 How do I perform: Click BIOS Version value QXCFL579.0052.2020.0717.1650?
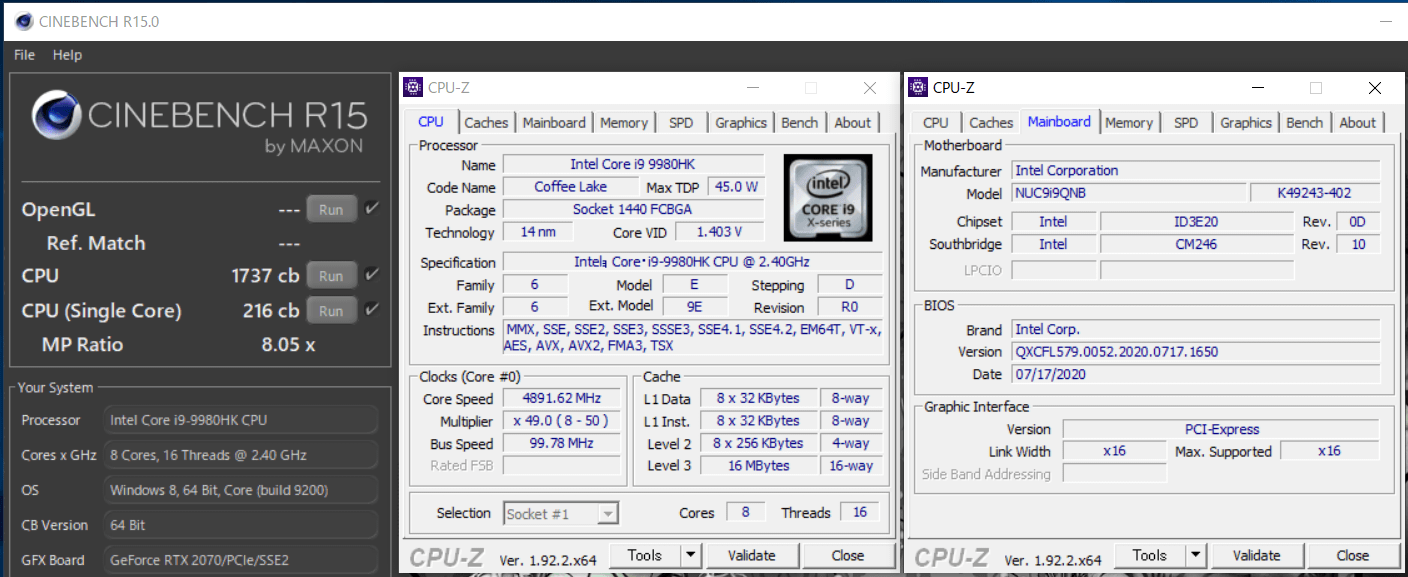(x=1195, y=352)
